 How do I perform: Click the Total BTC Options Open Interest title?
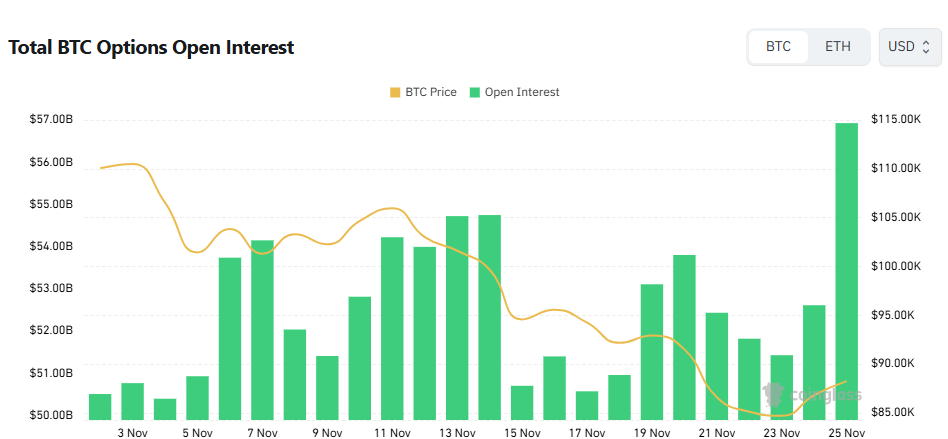tap(151, 47)
